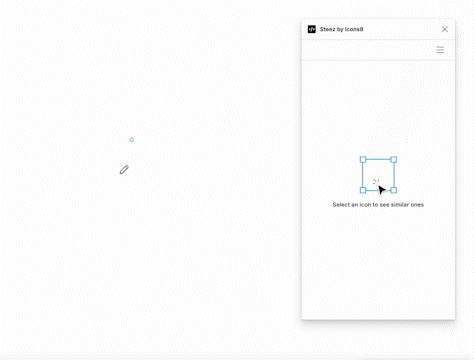Open the hamburger menu in Steez panel
The image size is (474, 360).
440,50
